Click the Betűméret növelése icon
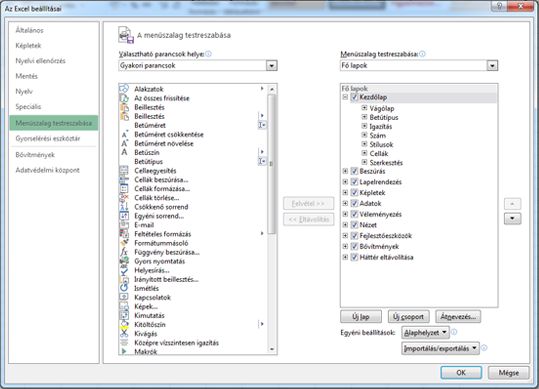 [x=124, y=143]
